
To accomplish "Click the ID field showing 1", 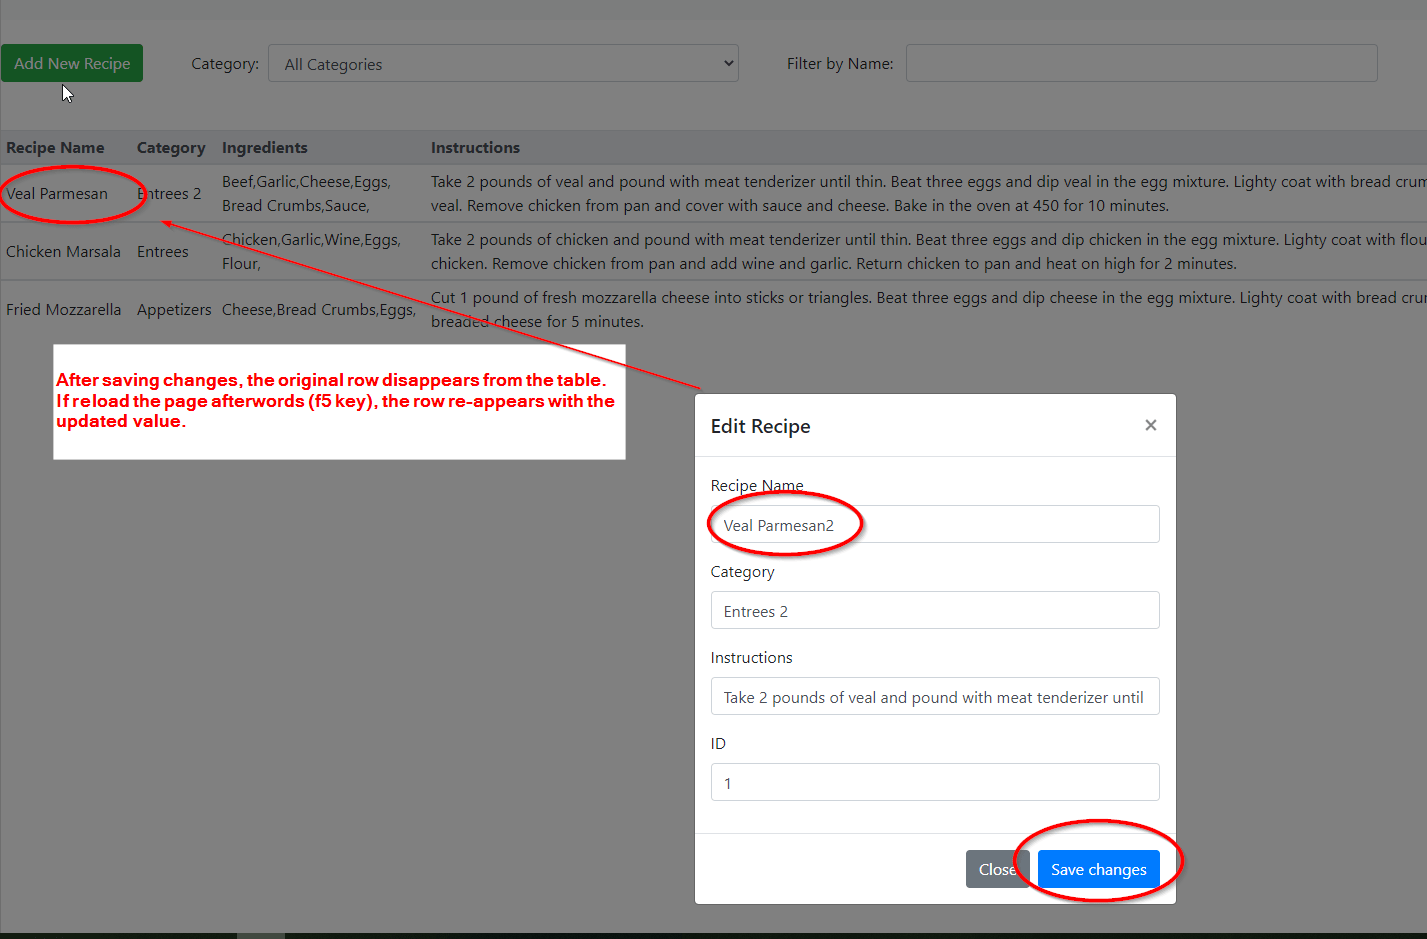I will click(x=934, y=782).
